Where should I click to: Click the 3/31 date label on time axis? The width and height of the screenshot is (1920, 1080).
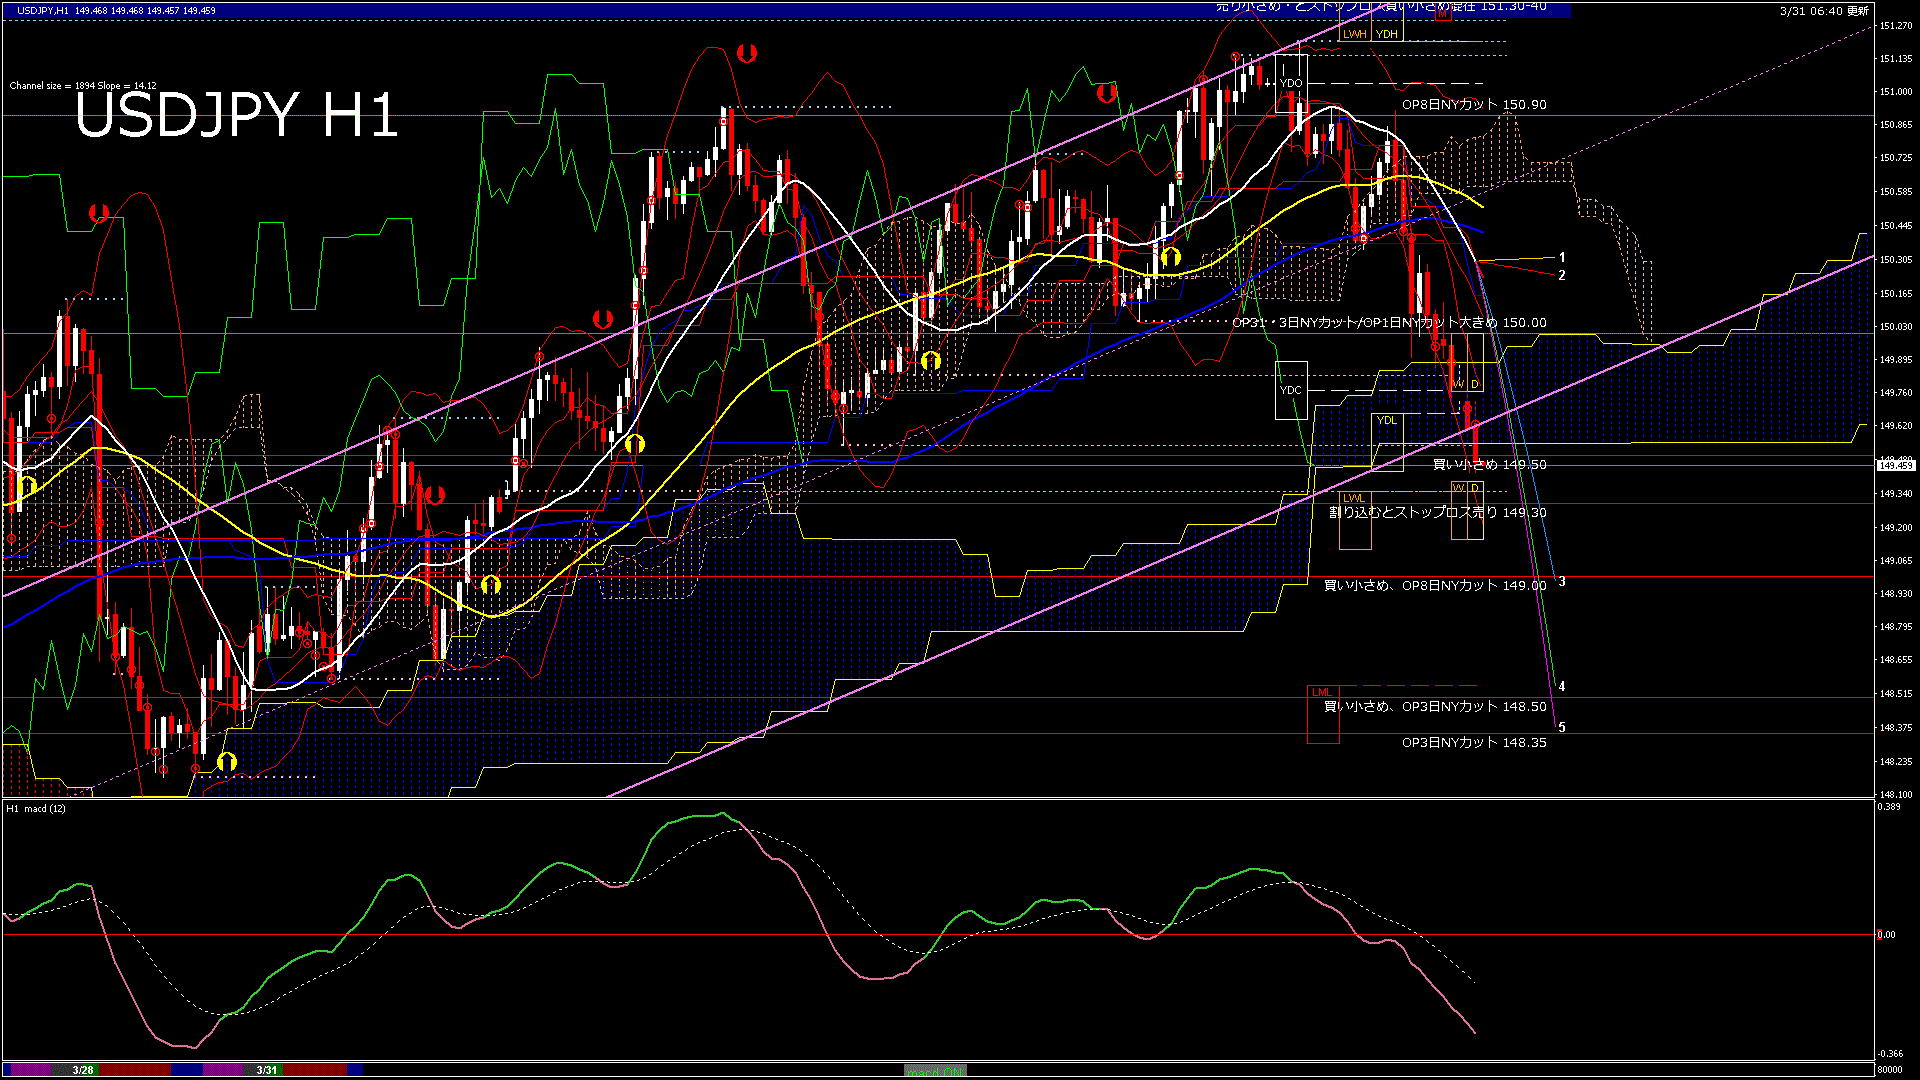267,1070
